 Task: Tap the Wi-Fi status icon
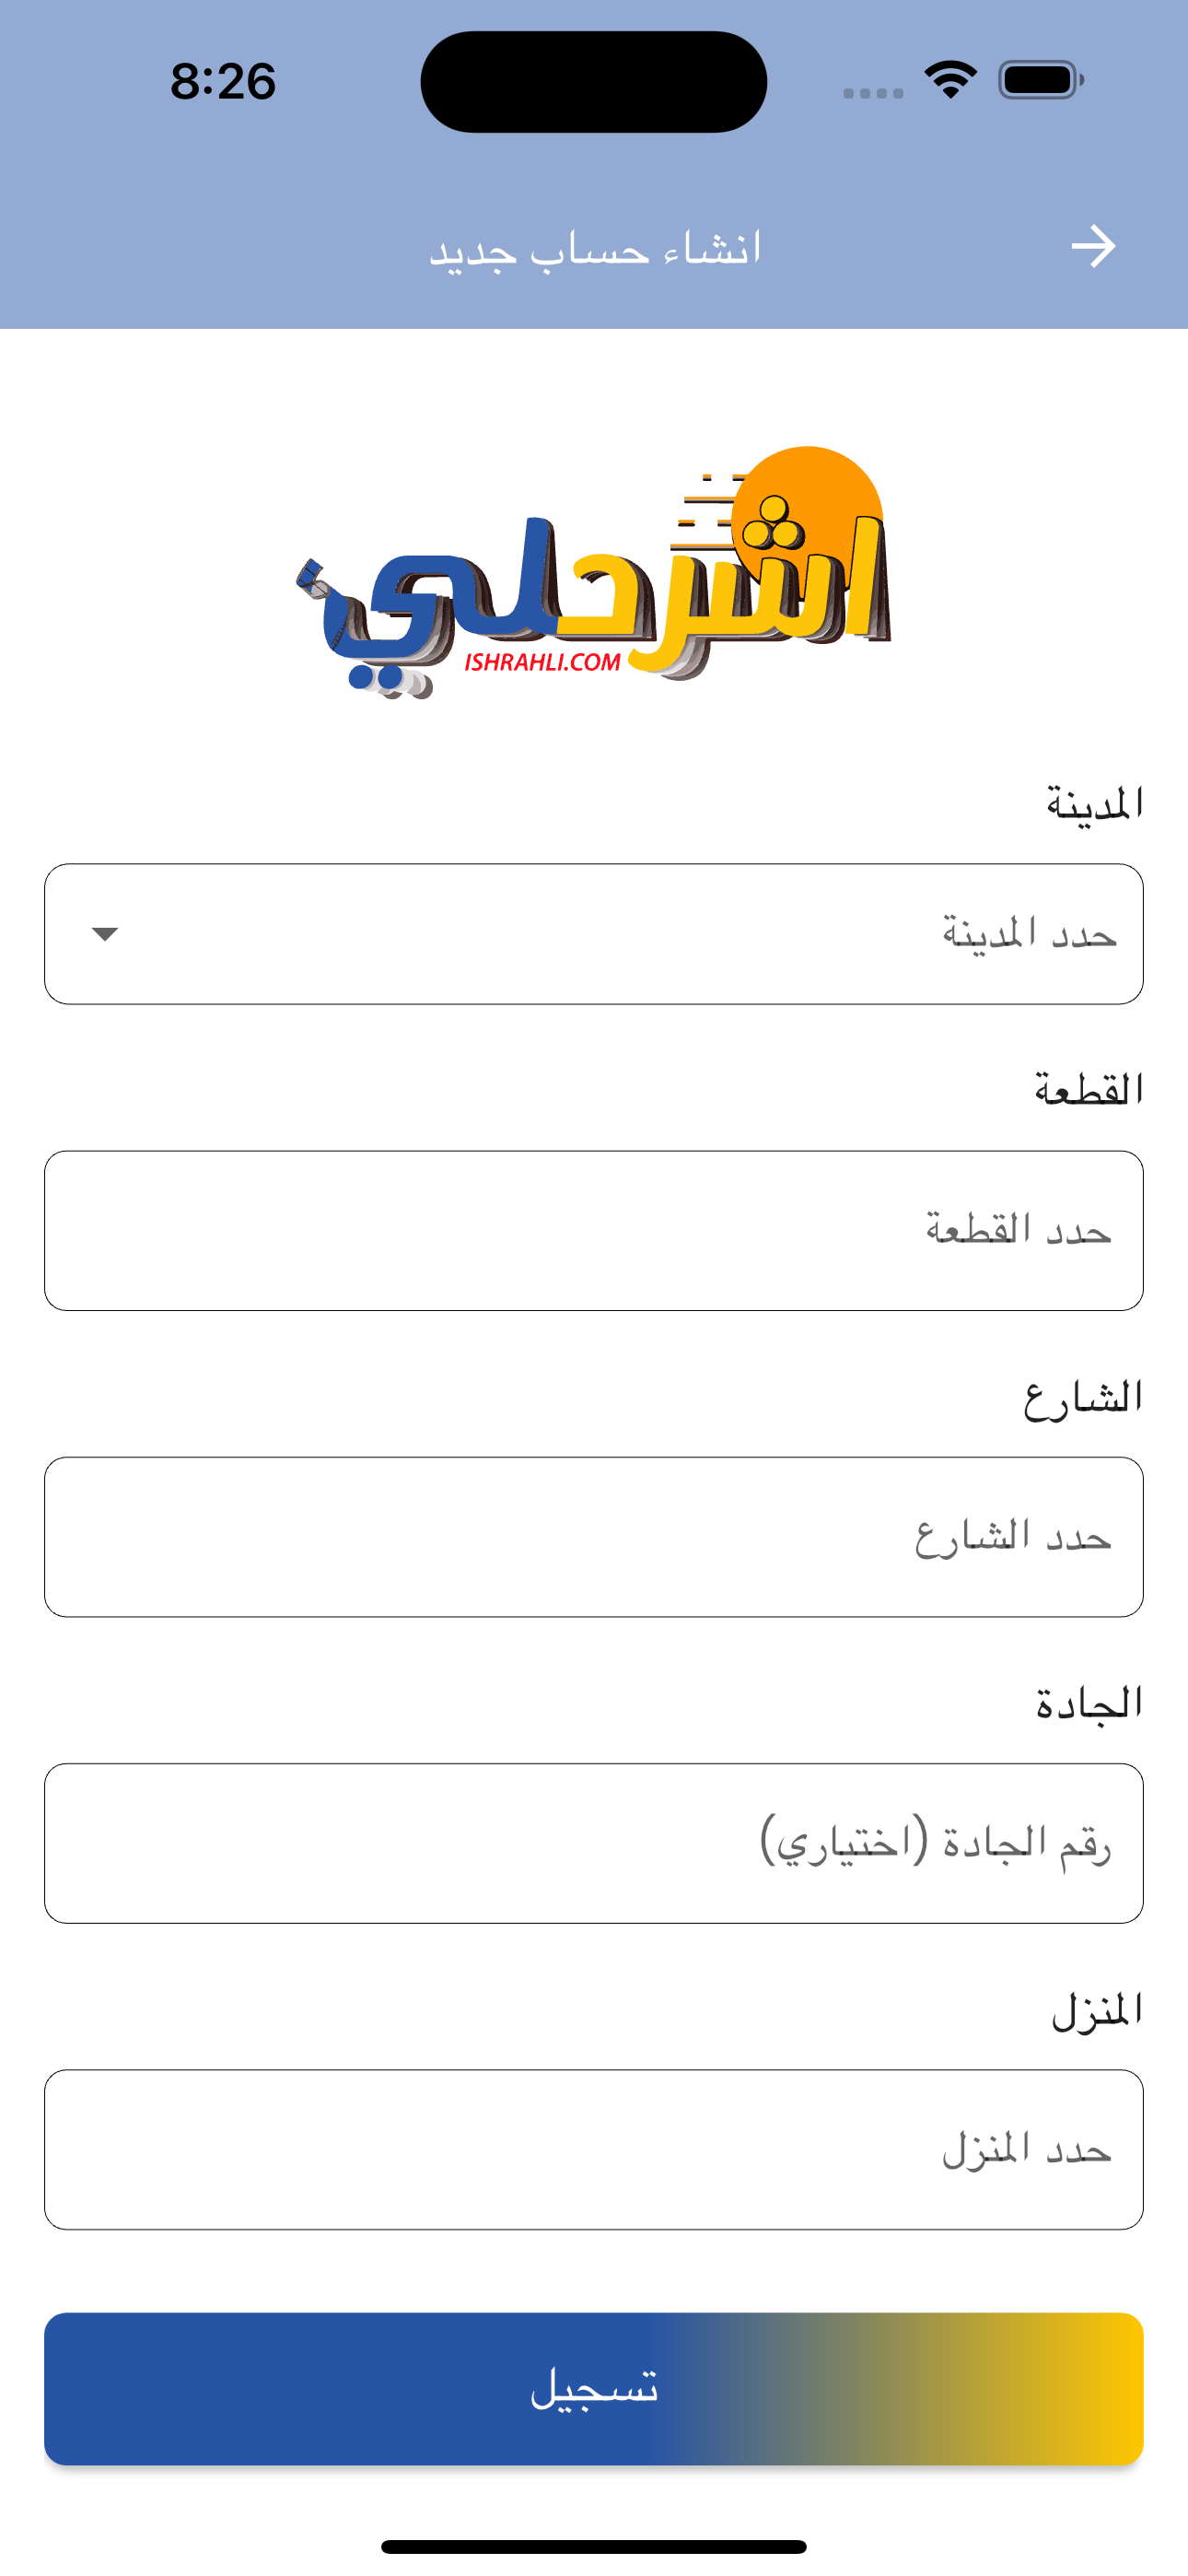click(950, 80)
